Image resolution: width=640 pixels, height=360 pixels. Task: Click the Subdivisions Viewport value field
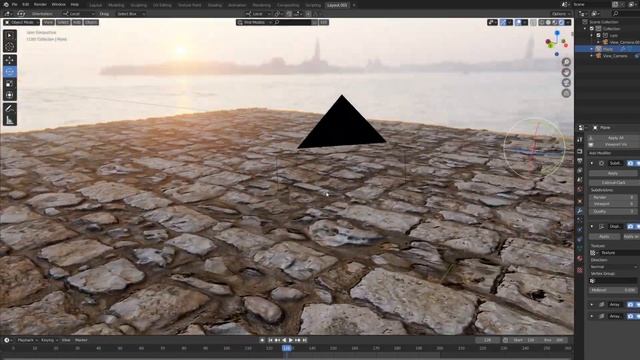pyautogui.click(x=613, y=204)
